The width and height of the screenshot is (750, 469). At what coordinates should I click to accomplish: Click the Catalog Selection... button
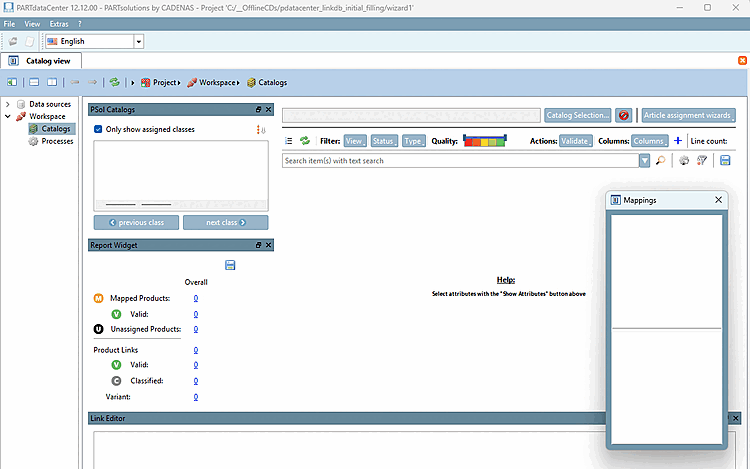pos(578,115)
